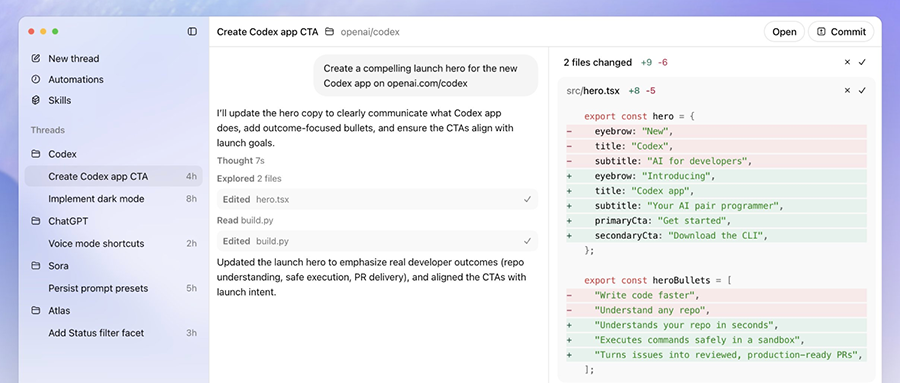Expand the Thought 7s section
Image resolution: width=900 pixels, height=383 pixels.
pos(240,161)
